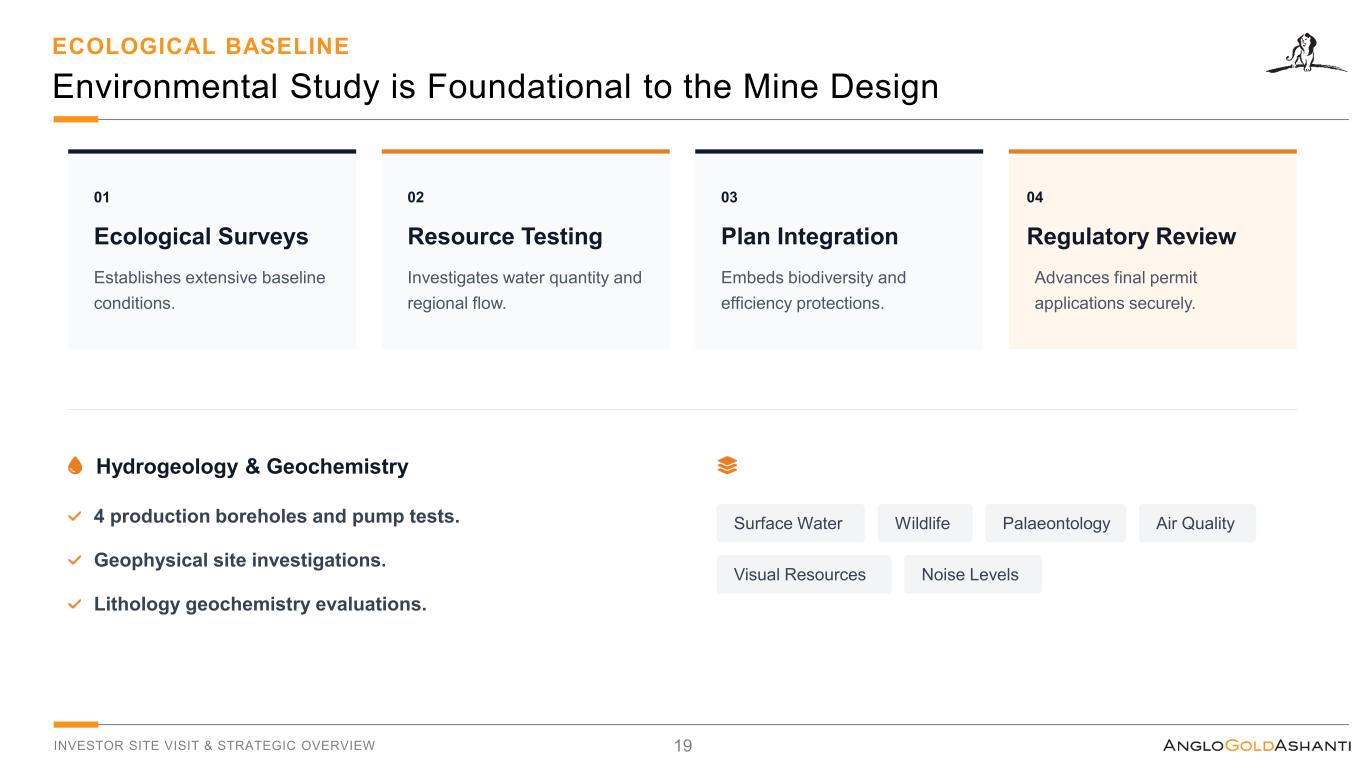Image resolution: width=1365 pixels, height=768 pixels.
Task: Select the Wildlife tag
Action: (924, 523)
